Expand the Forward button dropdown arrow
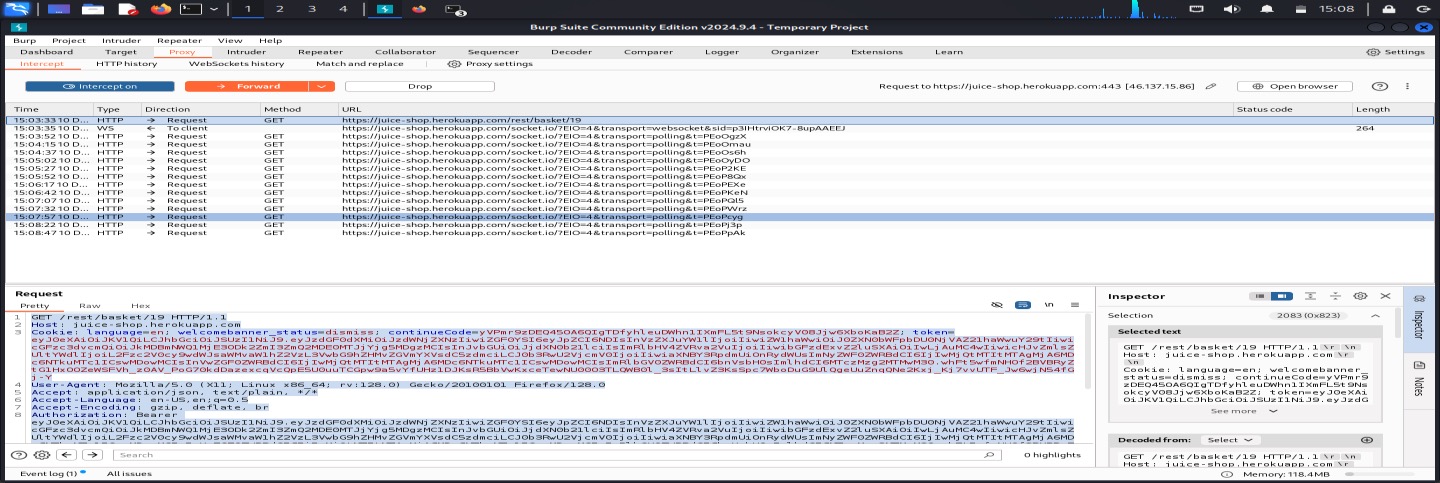The height and width of the screenshot is (483, 1440). pyautogui.click(x=321, y=87)
